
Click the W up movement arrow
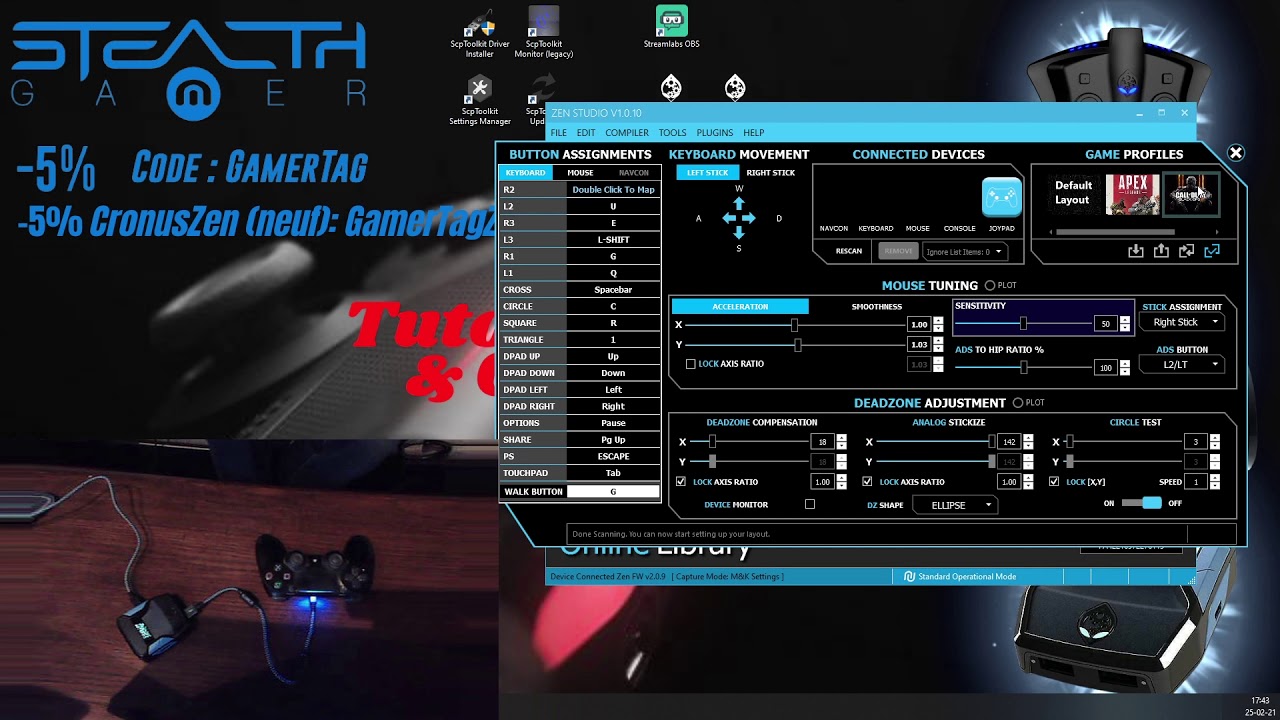click(739, 204)
